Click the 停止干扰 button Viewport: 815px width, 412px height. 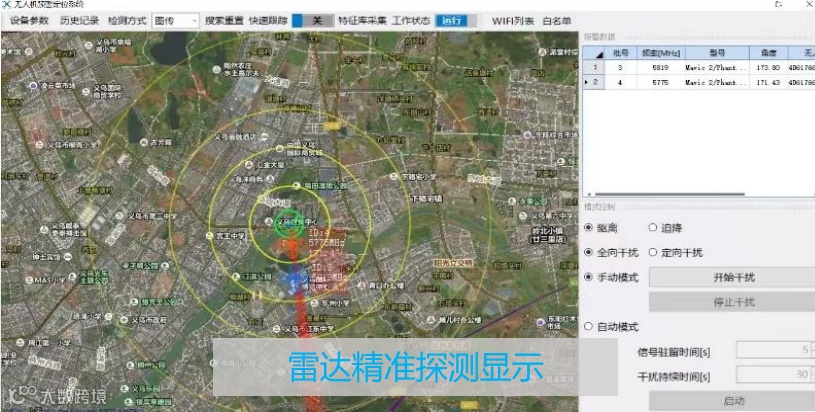(733, 302)
